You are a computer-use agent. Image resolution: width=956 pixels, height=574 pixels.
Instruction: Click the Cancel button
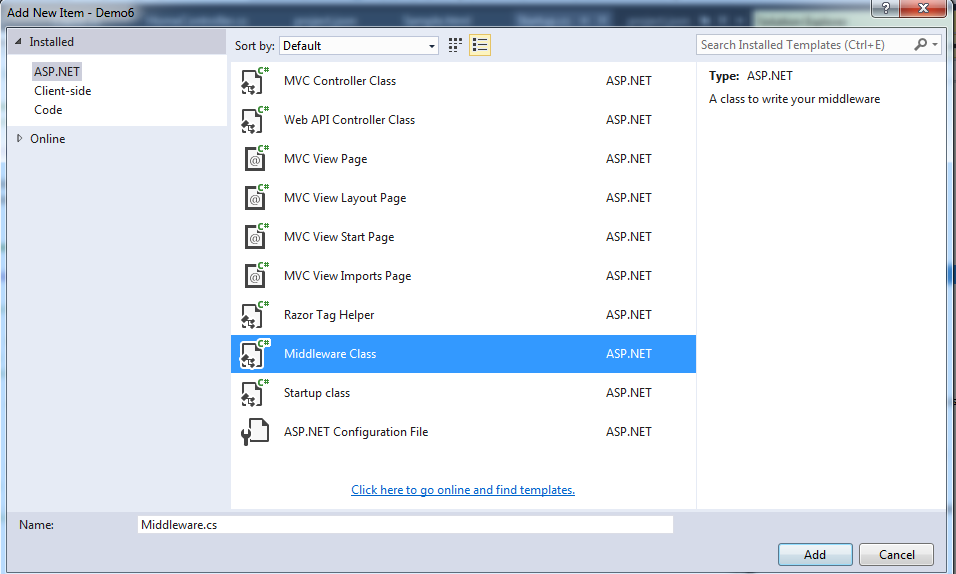pyautogui.click(x=896, y=554)
